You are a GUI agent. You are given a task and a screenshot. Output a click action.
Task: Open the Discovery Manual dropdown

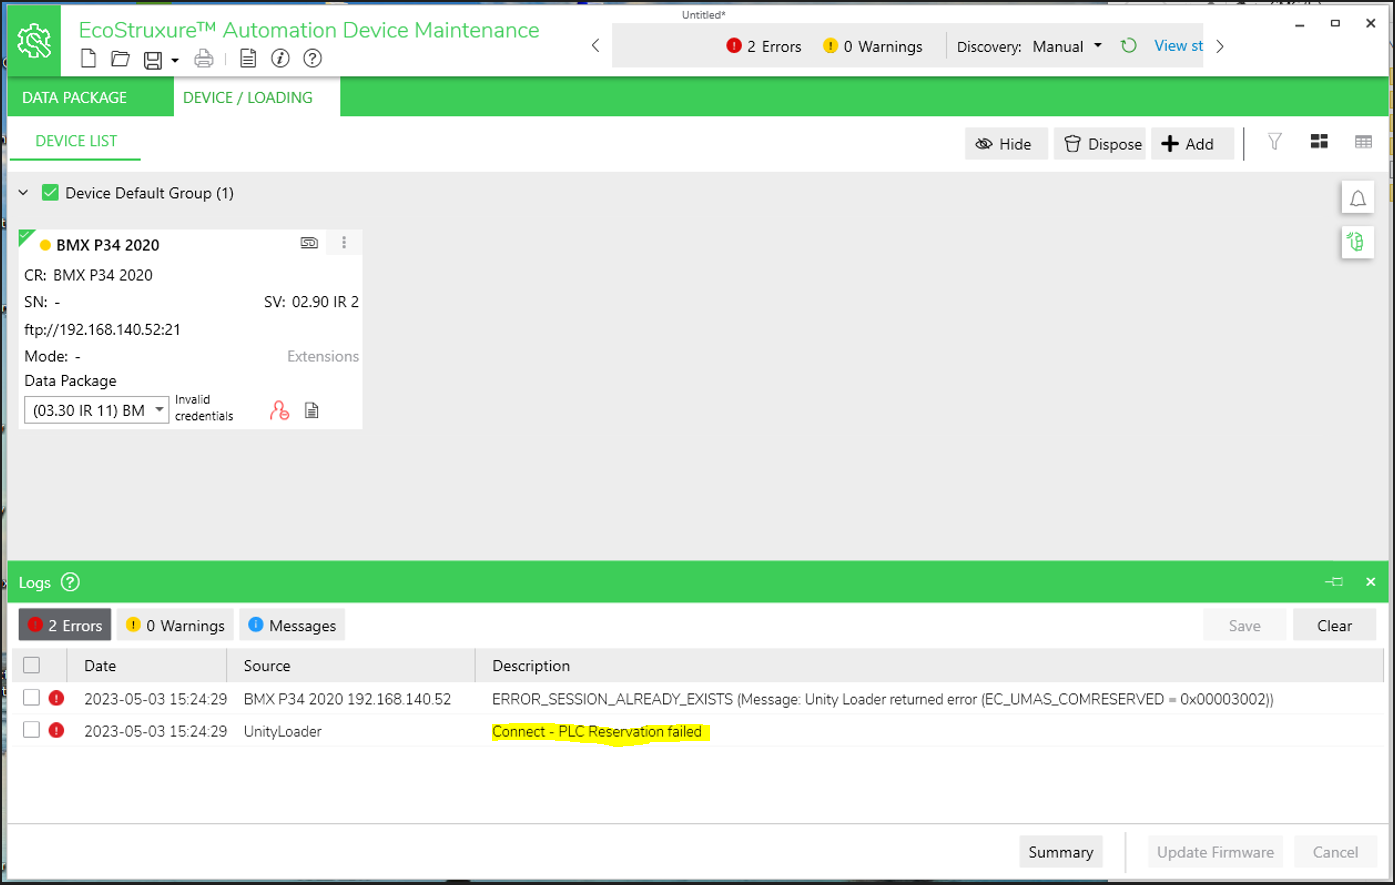(1068, 46)
